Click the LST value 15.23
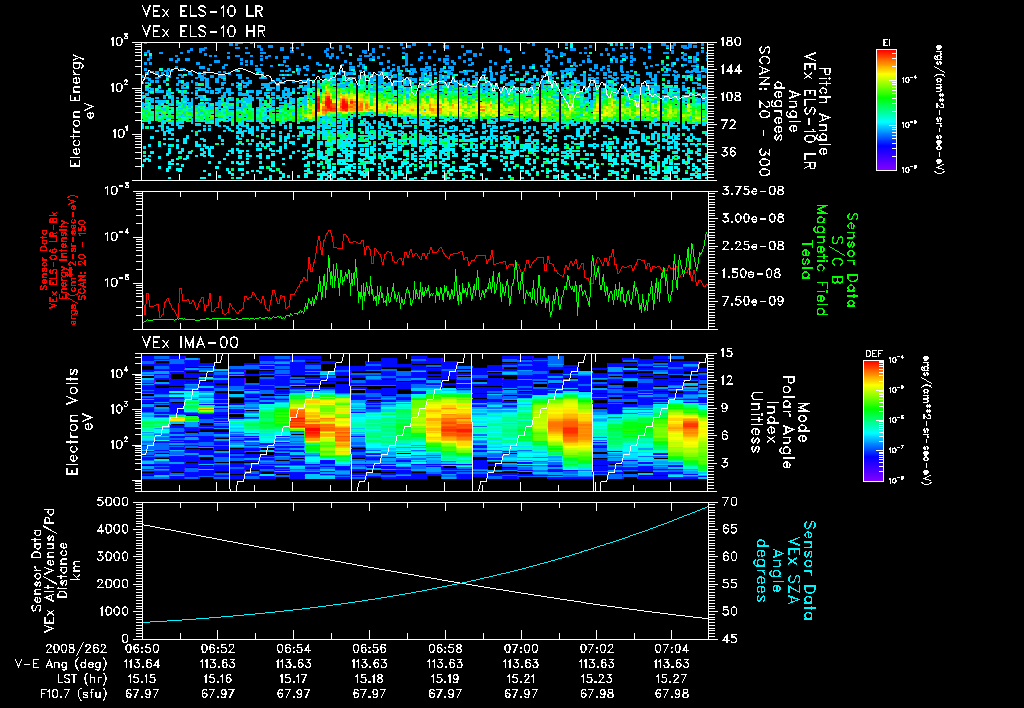1024x708 pixels. tap(596, 679)
